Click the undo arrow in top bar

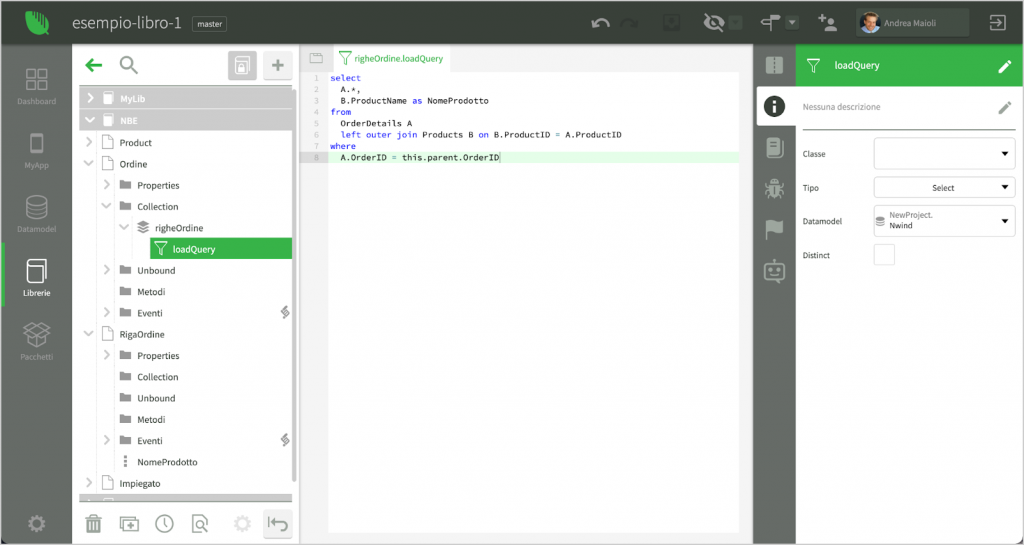[600, 23]
